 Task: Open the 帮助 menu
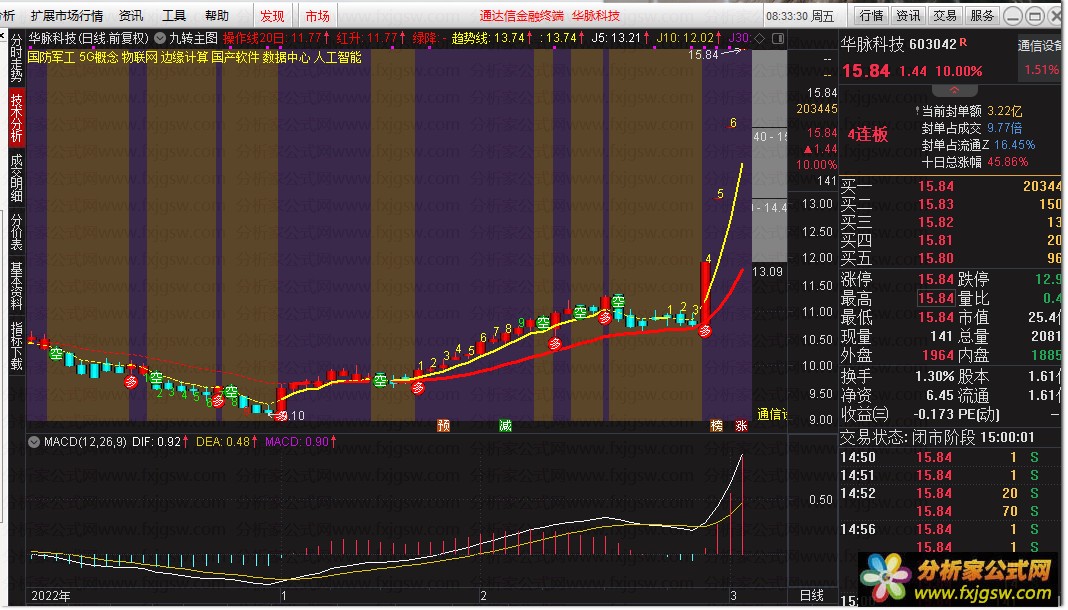(x=217, y=15)
